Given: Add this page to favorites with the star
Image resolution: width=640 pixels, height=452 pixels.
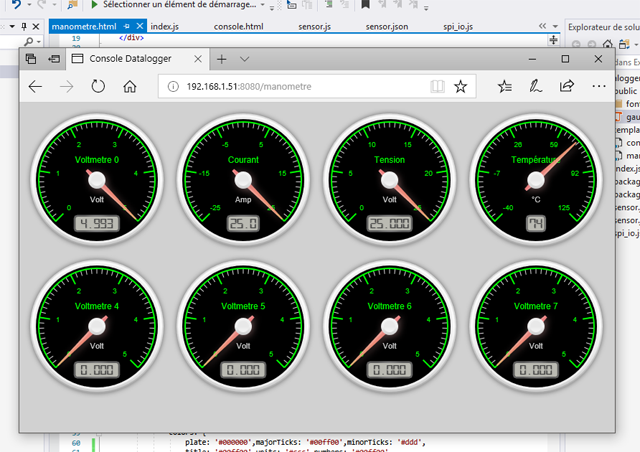Looking at the screenshot, I should [460, 86].
